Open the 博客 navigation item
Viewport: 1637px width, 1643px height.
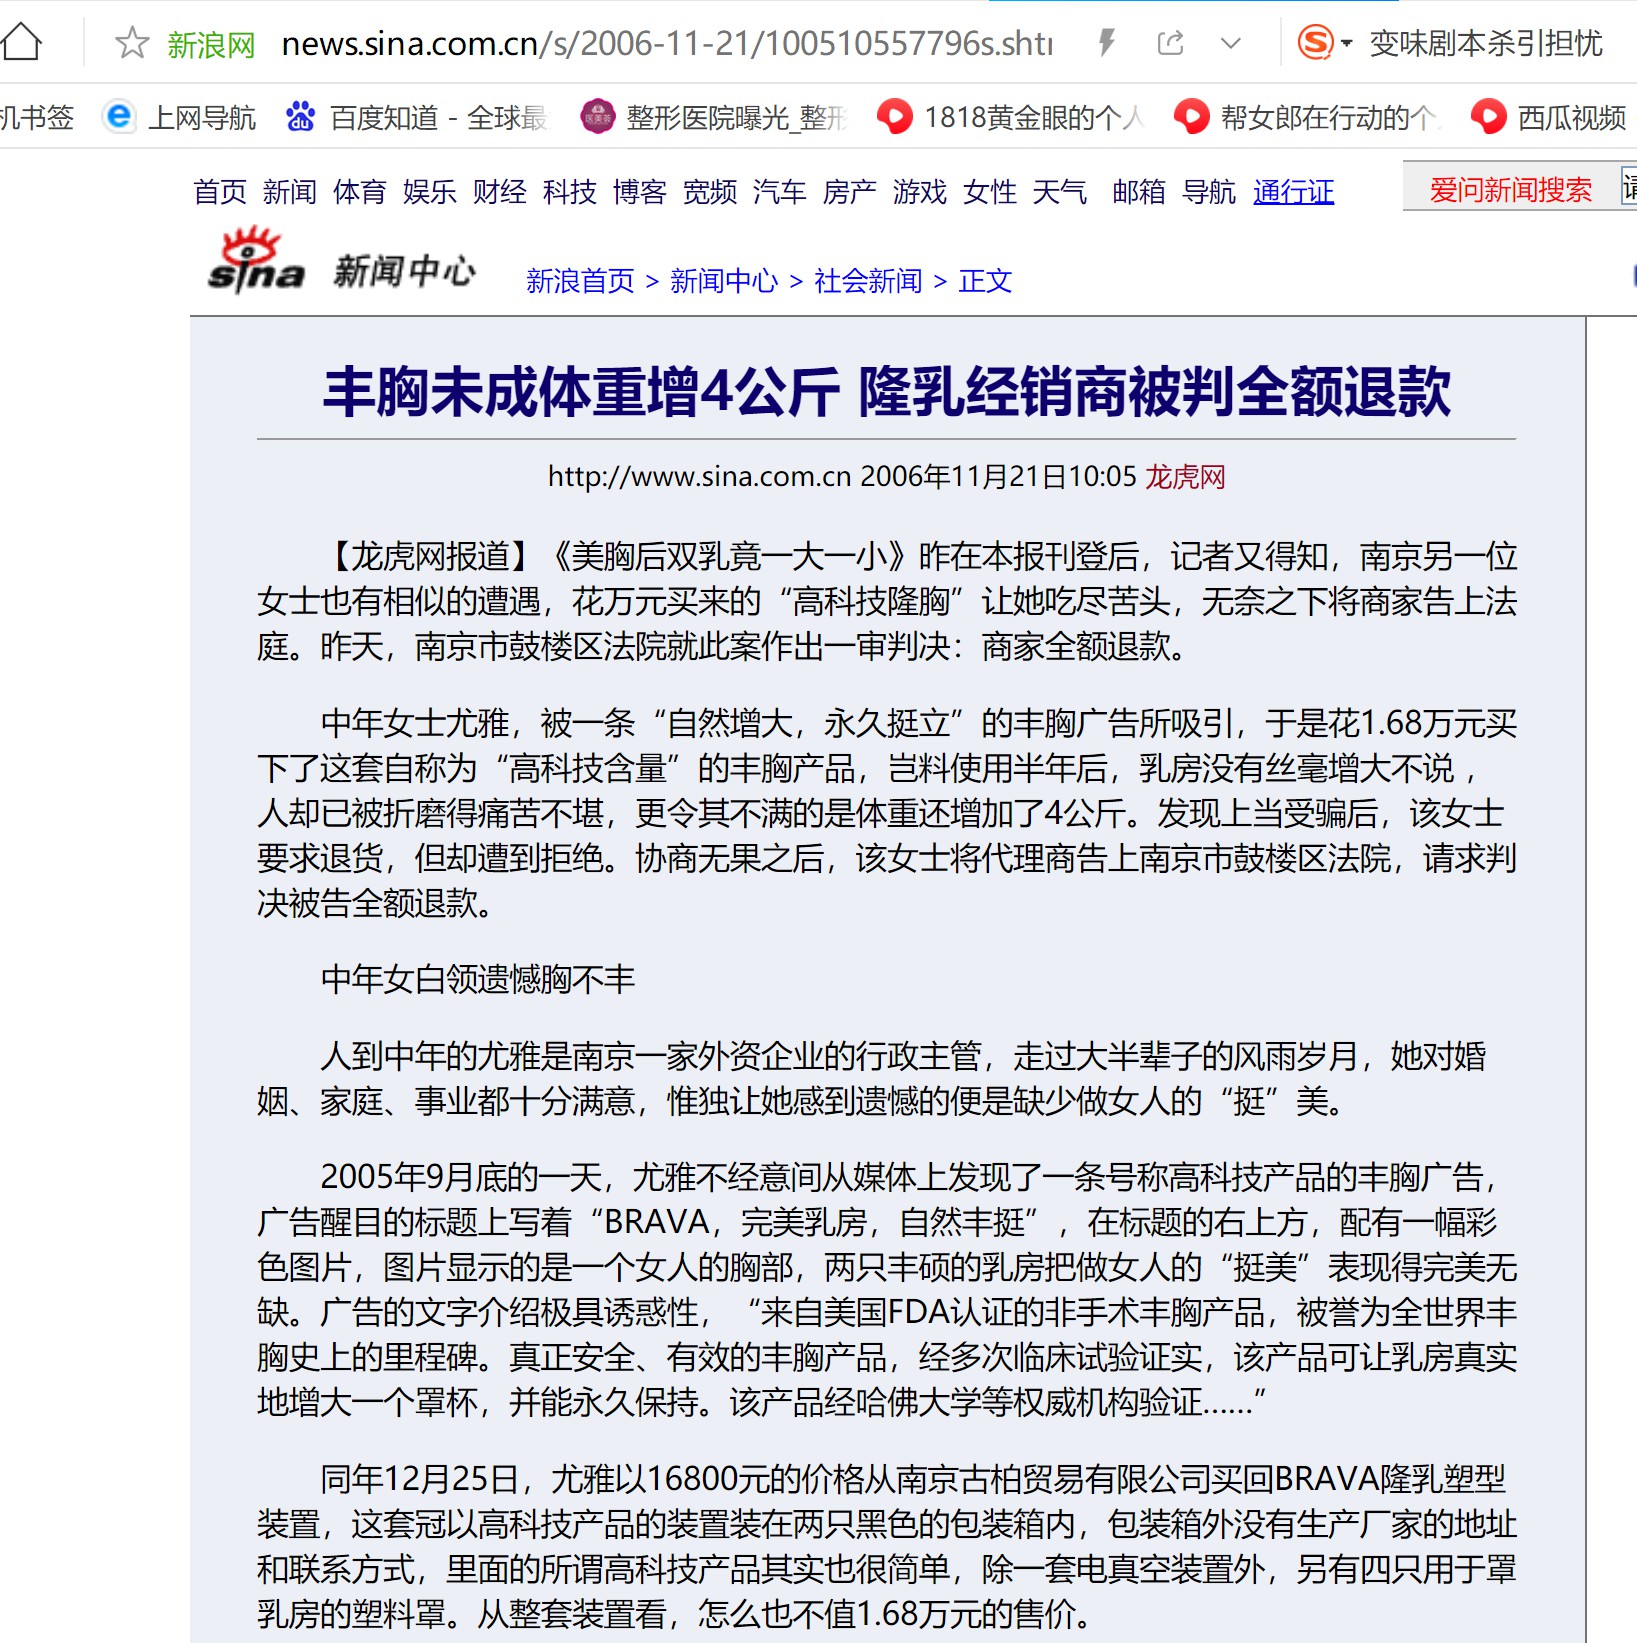[640, 191]
